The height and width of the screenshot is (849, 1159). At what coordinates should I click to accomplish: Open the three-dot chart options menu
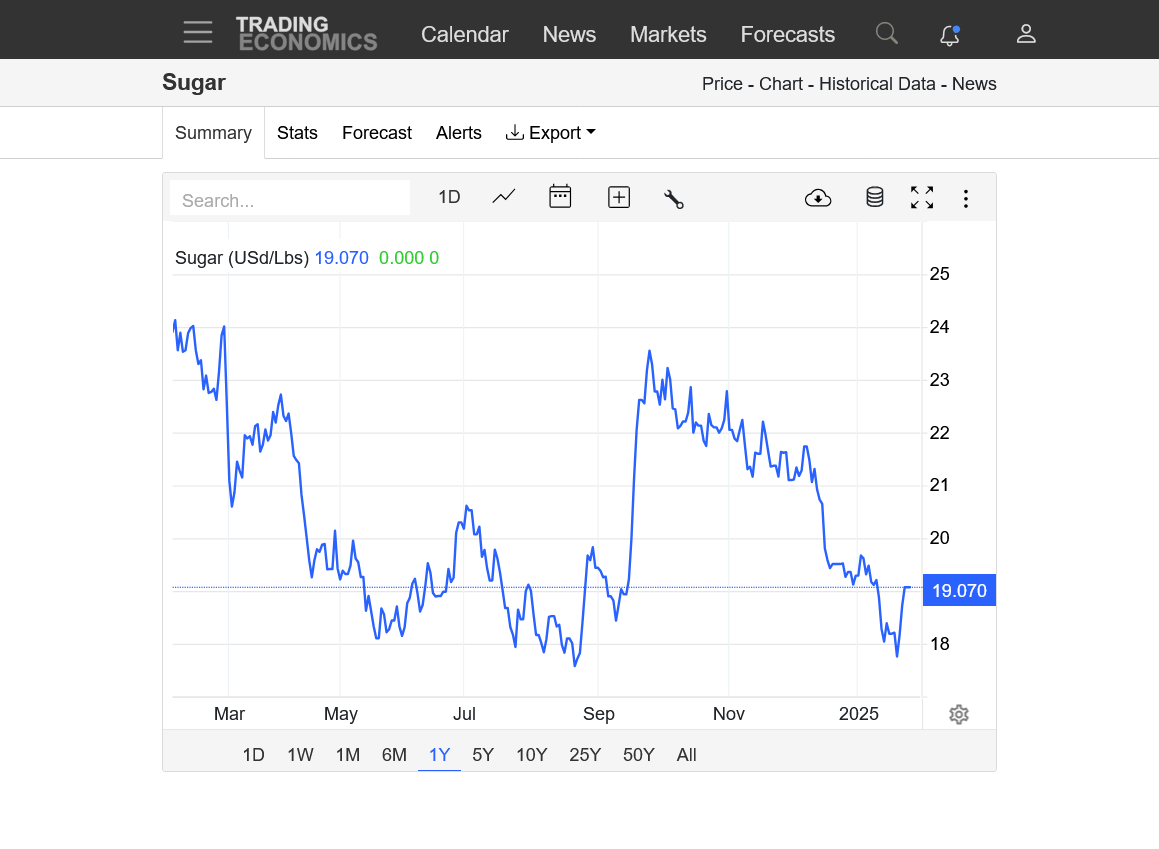coord(966,198)
